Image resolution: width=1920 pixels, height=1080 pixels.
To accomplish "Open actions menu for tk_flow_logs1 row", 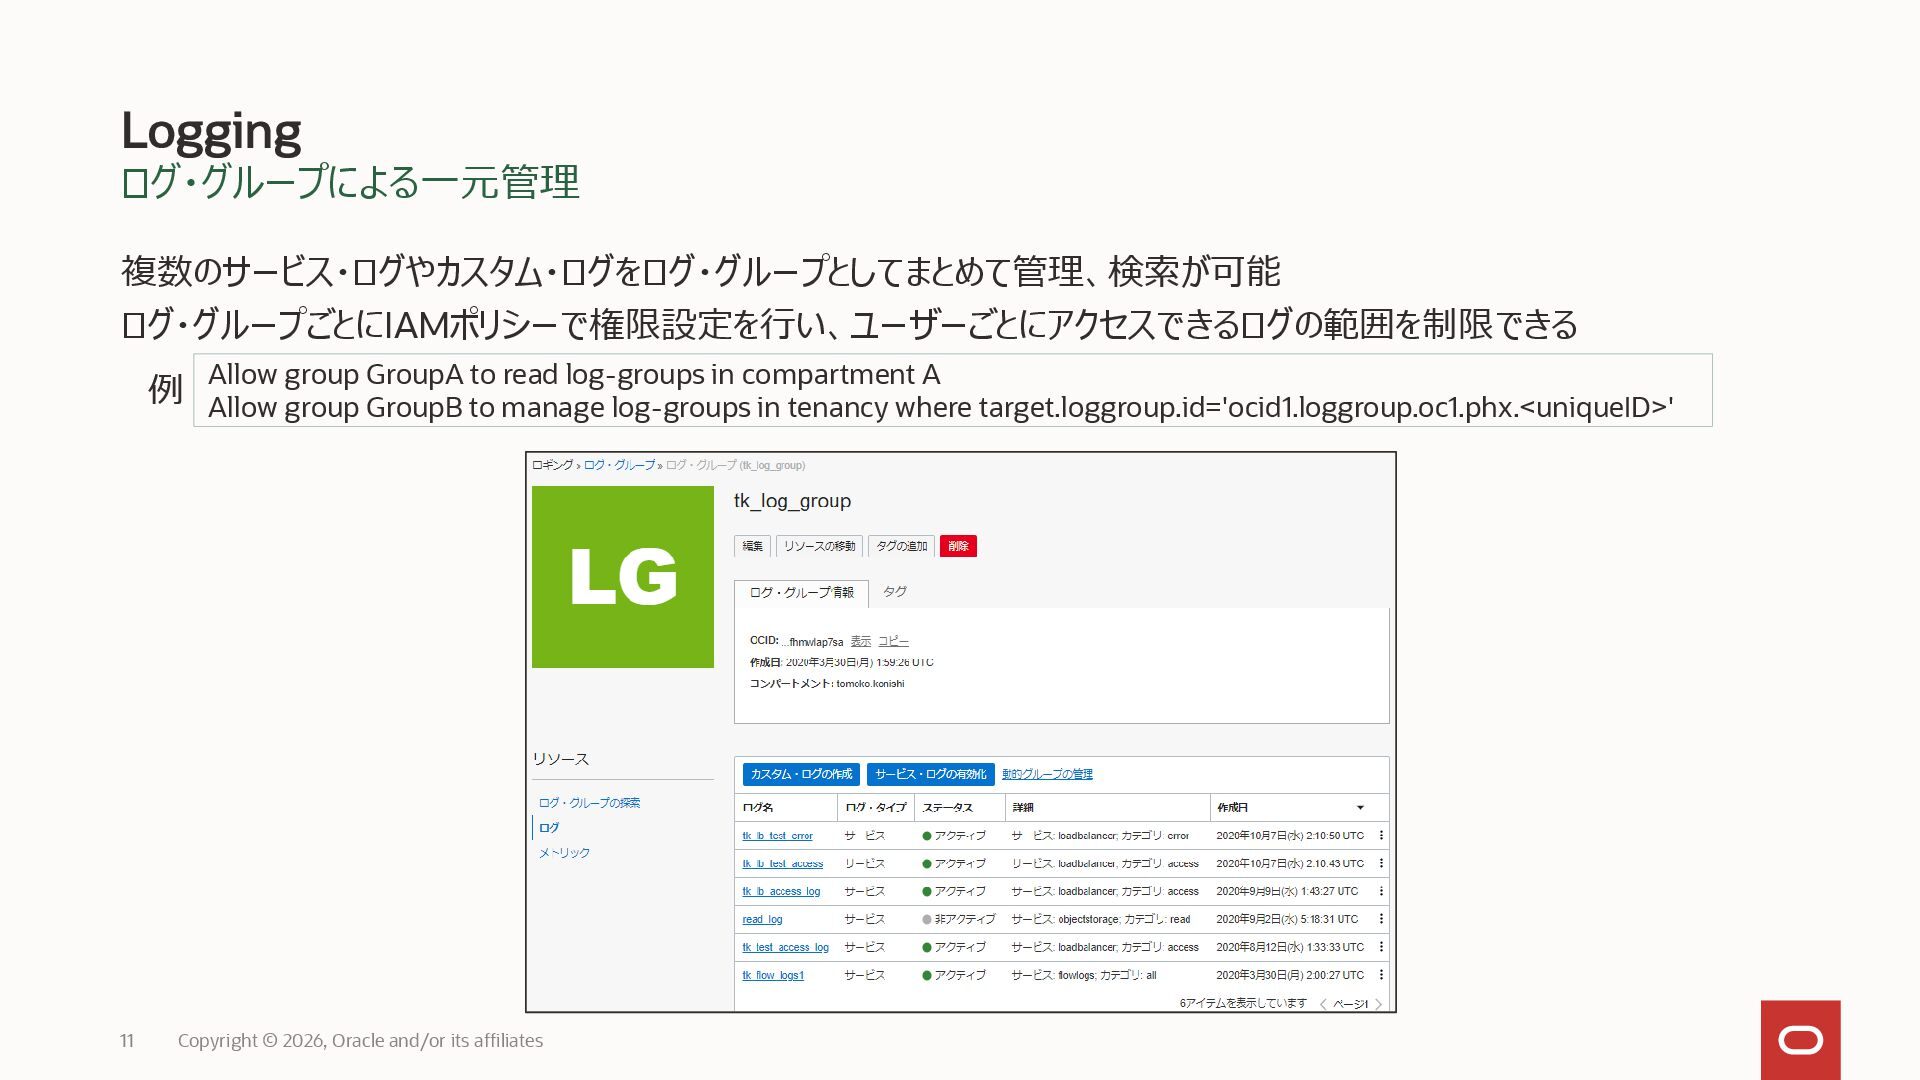I will (1381, 976).
